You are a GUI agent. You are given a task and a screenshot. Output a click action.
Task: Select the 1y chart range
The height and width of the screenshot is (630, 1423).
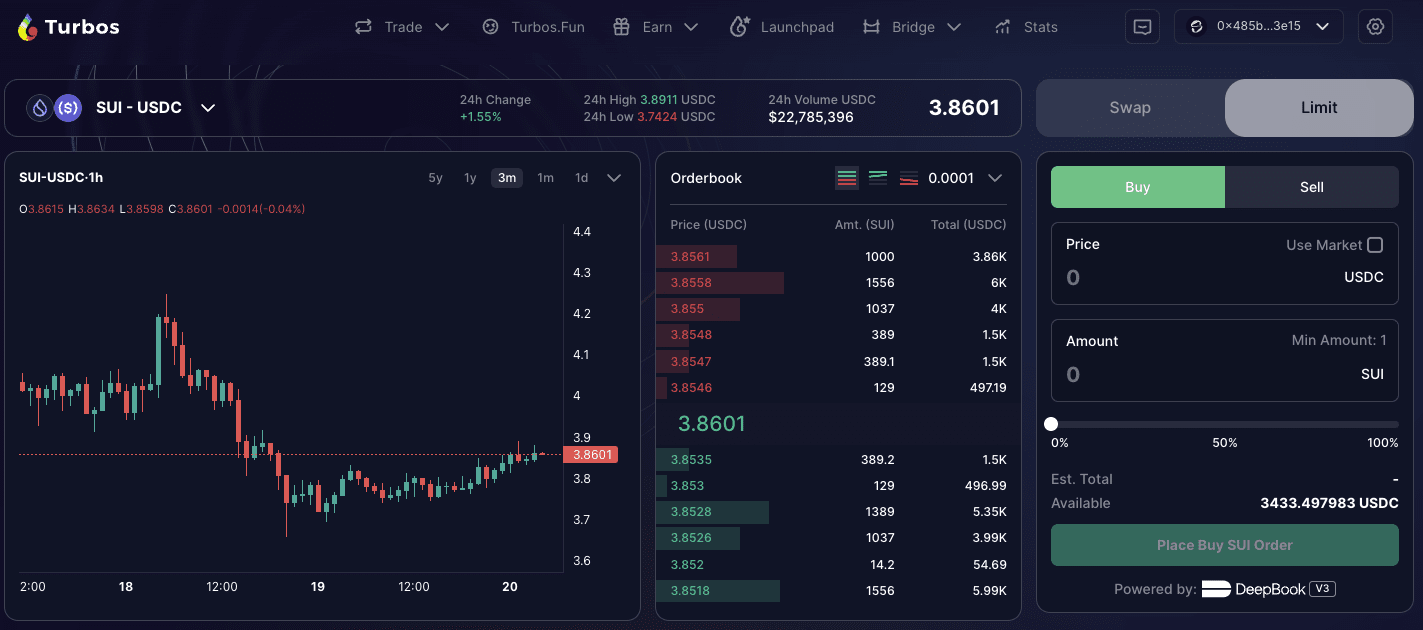(470, 178)
